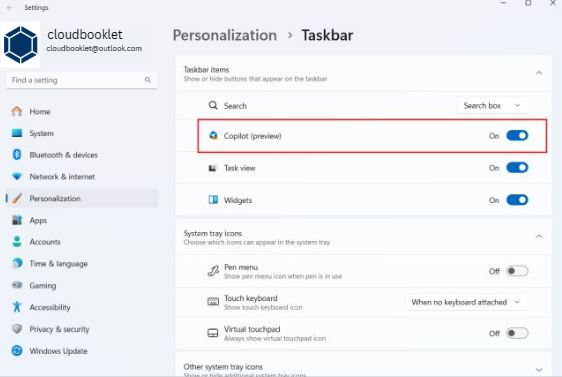This screenshot has height=377, width=562.
Task: Click the Bluetooth icon in sidebar
Action: point(16,154)
